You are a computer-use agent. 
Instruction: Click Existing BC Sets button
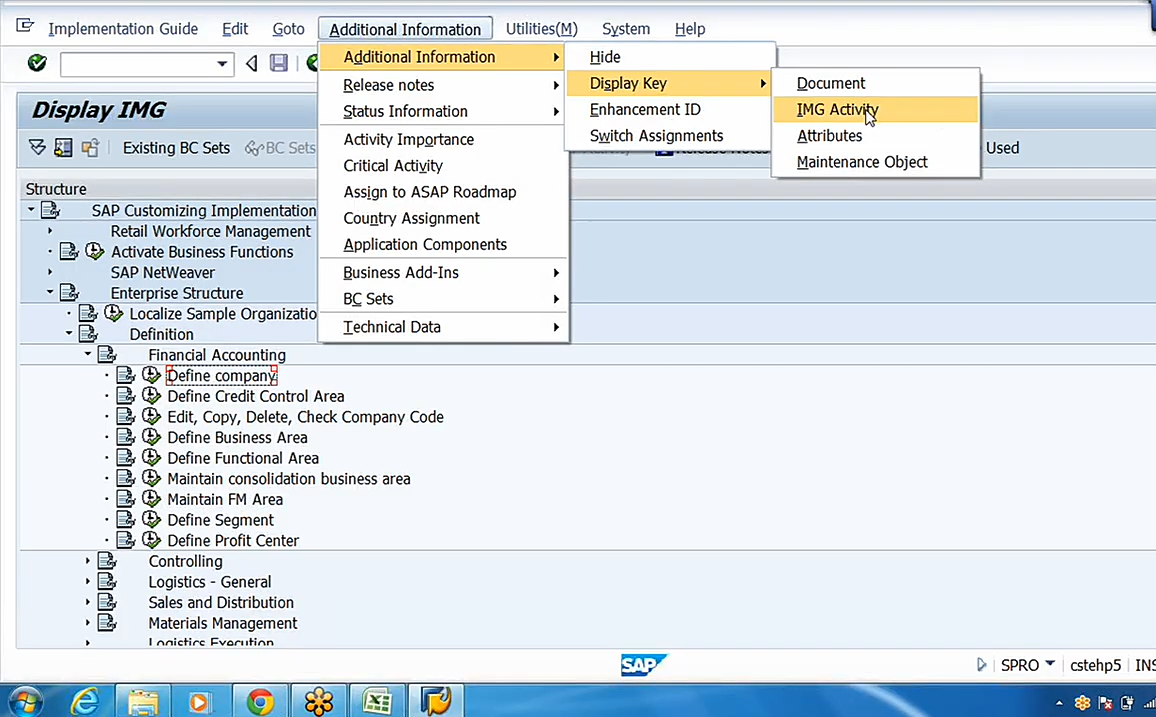click(176, 148)
